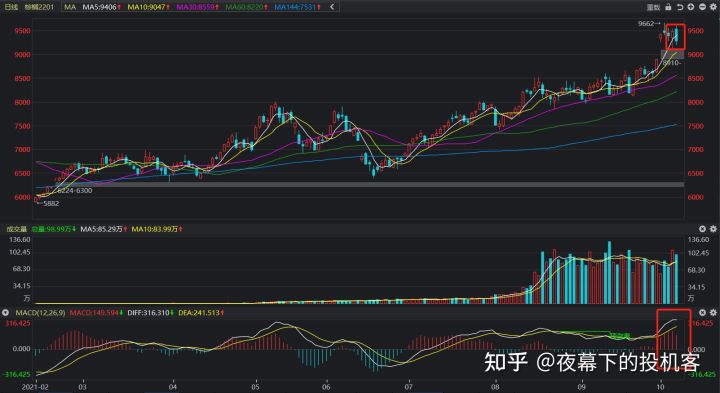
Task: Click the undo arrow icon in chart toolbar
Action: tap(680, 7)
